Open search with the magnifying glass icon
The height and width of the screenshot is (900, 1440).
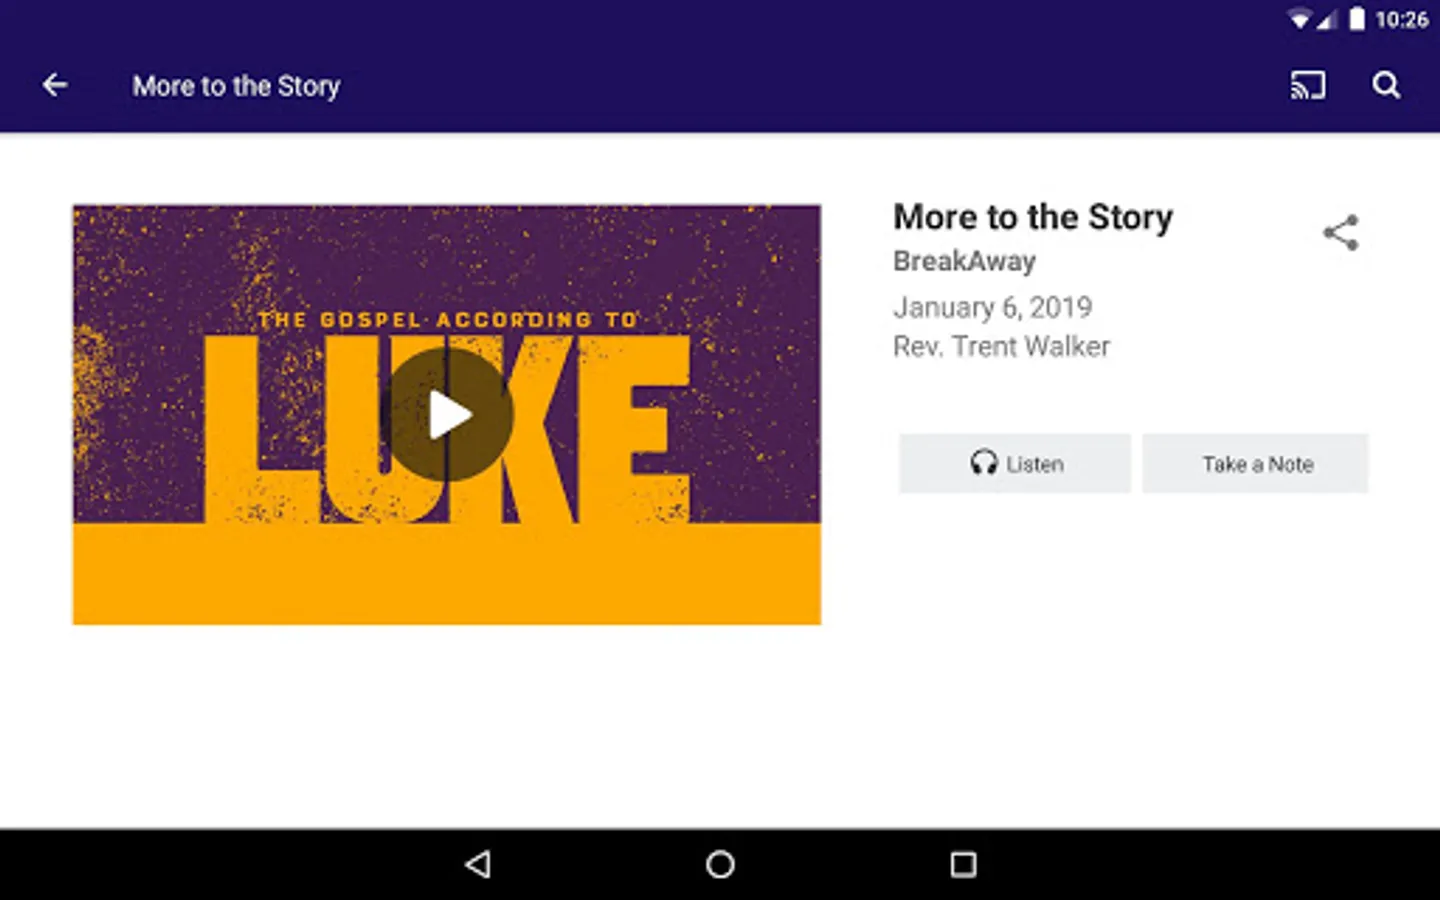(x=1386, y=86)
